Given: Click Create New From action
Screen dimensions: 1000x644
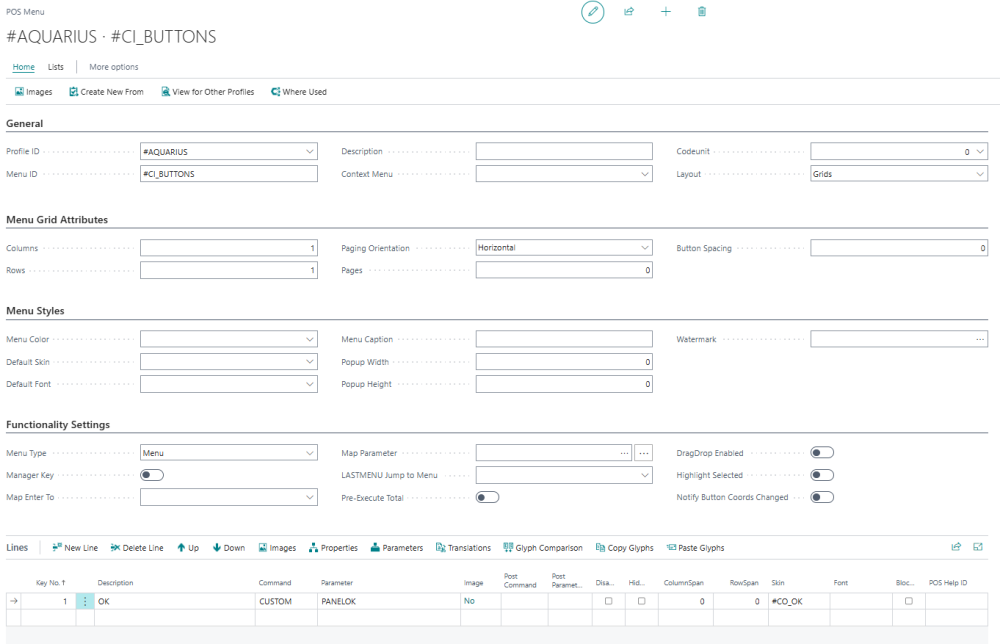Looking at the screenshot, I should point(106,91).
